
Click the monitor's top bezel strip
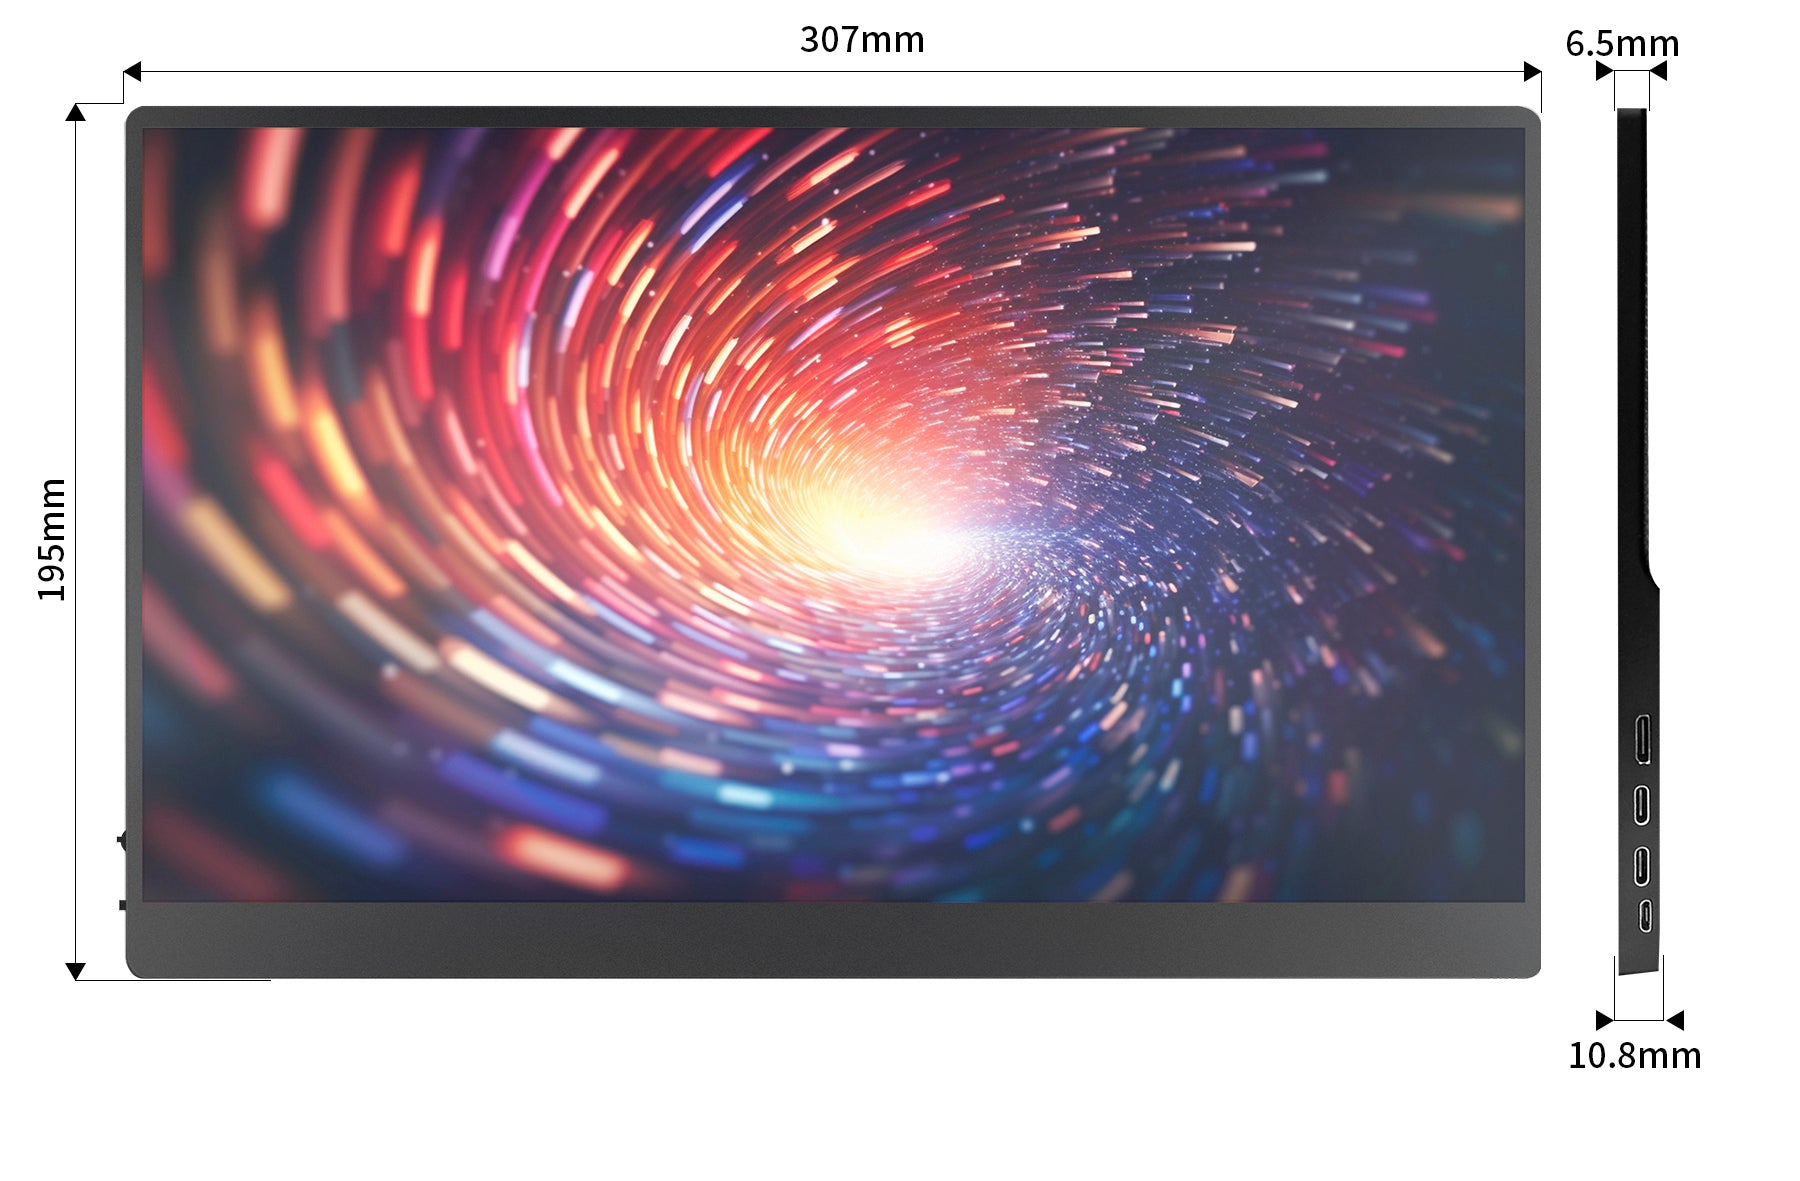[x=832, y=117]
